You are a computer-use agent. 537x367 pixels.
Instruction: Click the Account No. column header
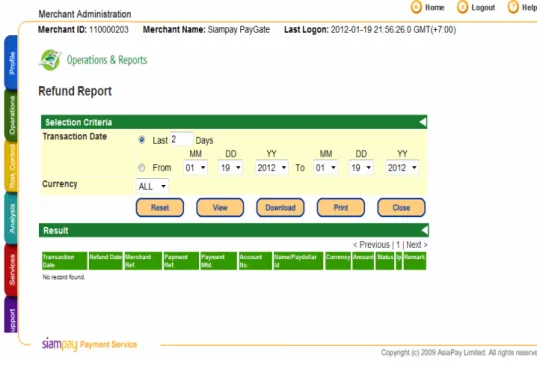(x=255, y=261)
